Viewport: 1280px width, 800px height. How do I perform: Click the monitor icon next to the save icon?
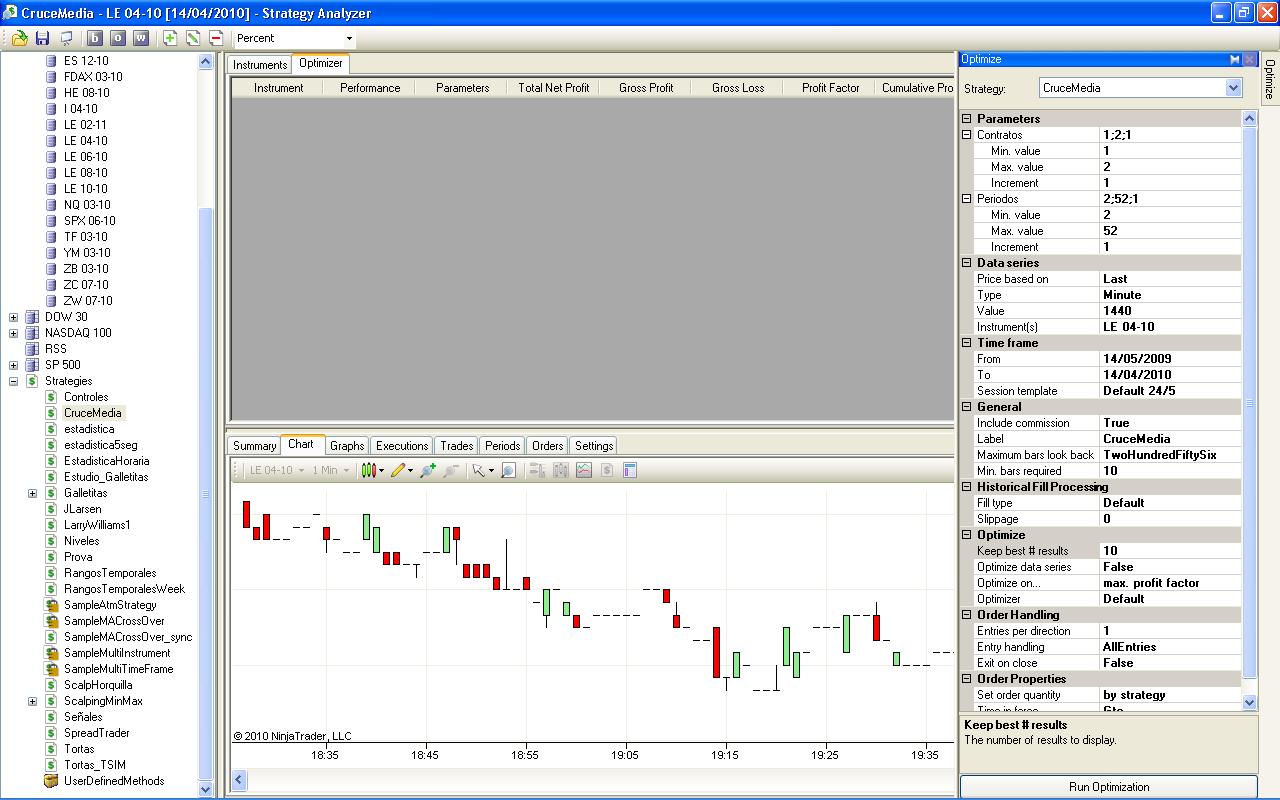coord(66,38)
